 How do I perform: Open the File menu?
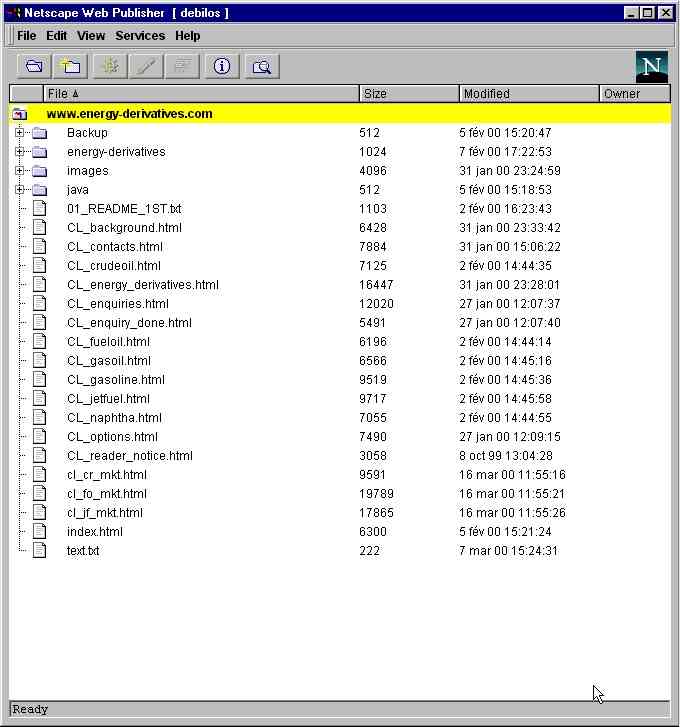[26, 36]
